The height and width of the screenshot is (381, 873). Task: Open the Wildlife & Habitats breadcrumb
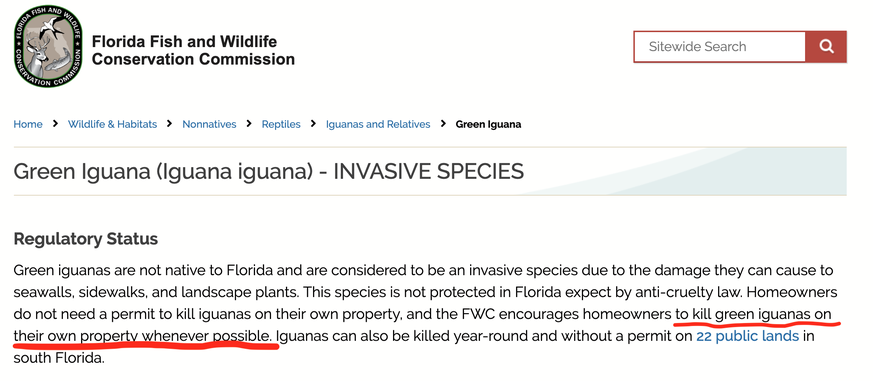coord(112,124)
